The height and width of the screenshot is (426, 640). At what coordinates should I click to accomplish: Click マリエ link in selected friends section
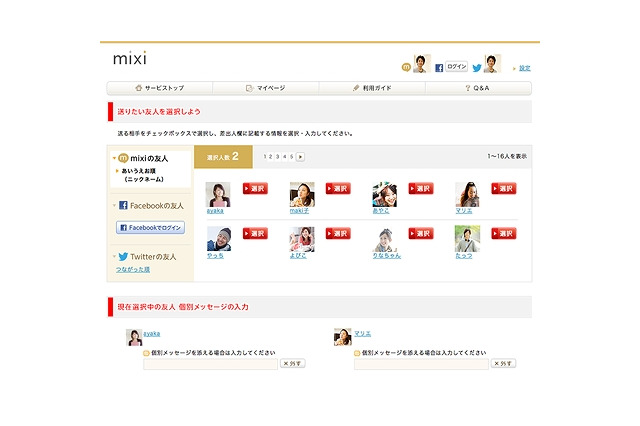click(x=362, y=334)
